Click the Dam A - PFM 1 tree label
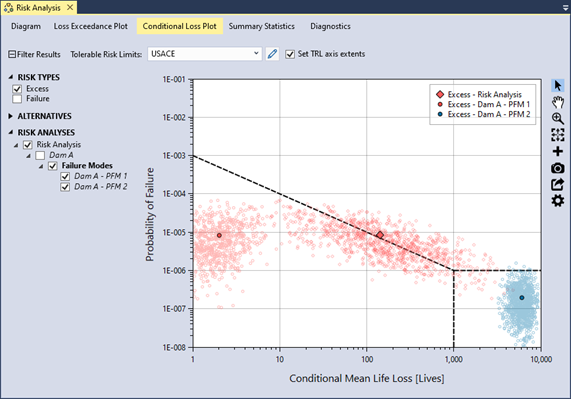The height and width of the screenshot is (399, 571). 101,176
